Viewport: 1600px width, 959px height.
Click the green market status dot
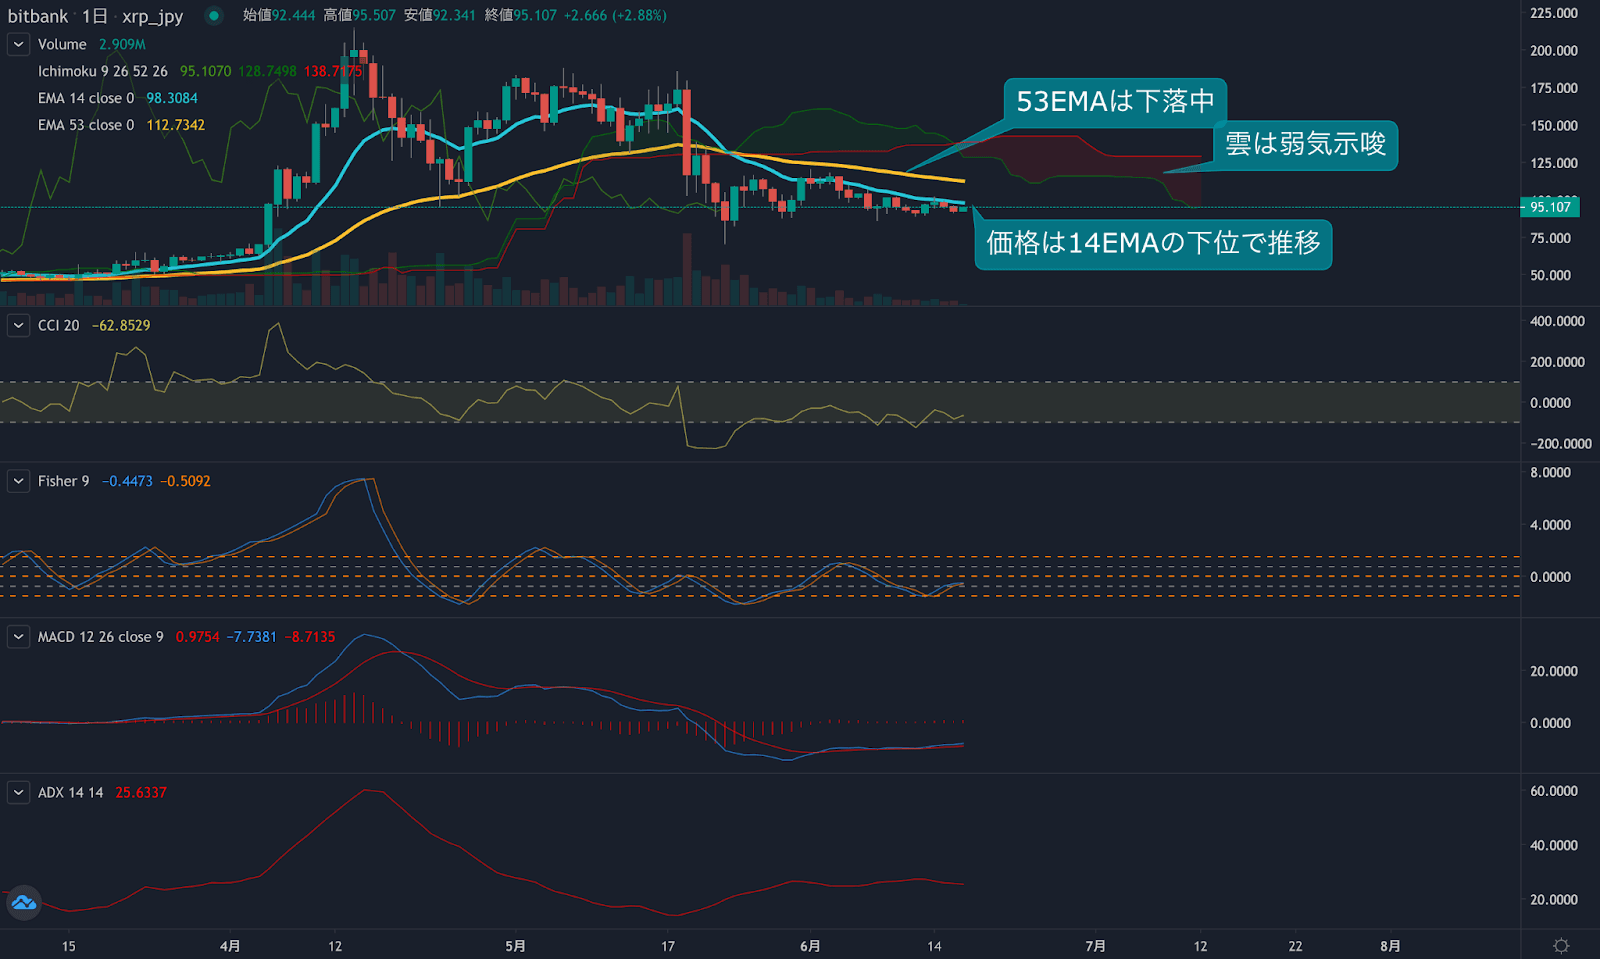coord(213,16)
